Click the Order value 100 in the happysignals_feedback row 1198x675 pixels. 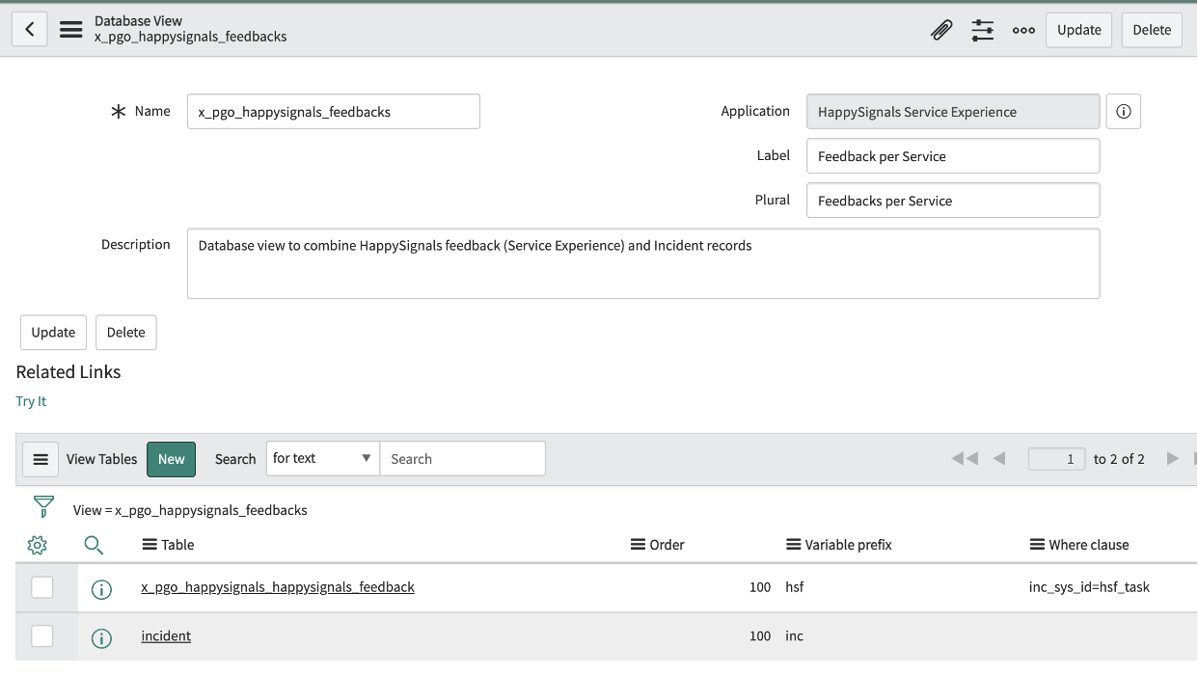coord(759,587)
